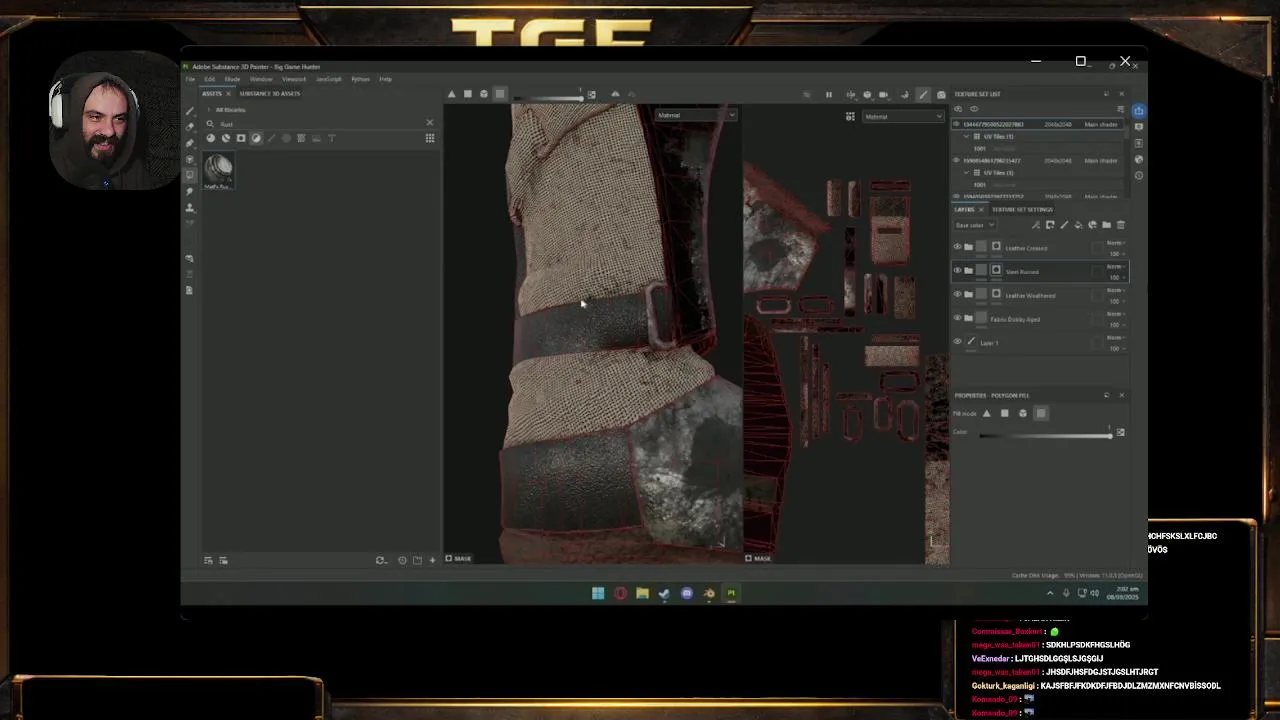Hide the Leather Weathered layer
The width and height of the screenshot is (1280, 720).
pos(957,295)
